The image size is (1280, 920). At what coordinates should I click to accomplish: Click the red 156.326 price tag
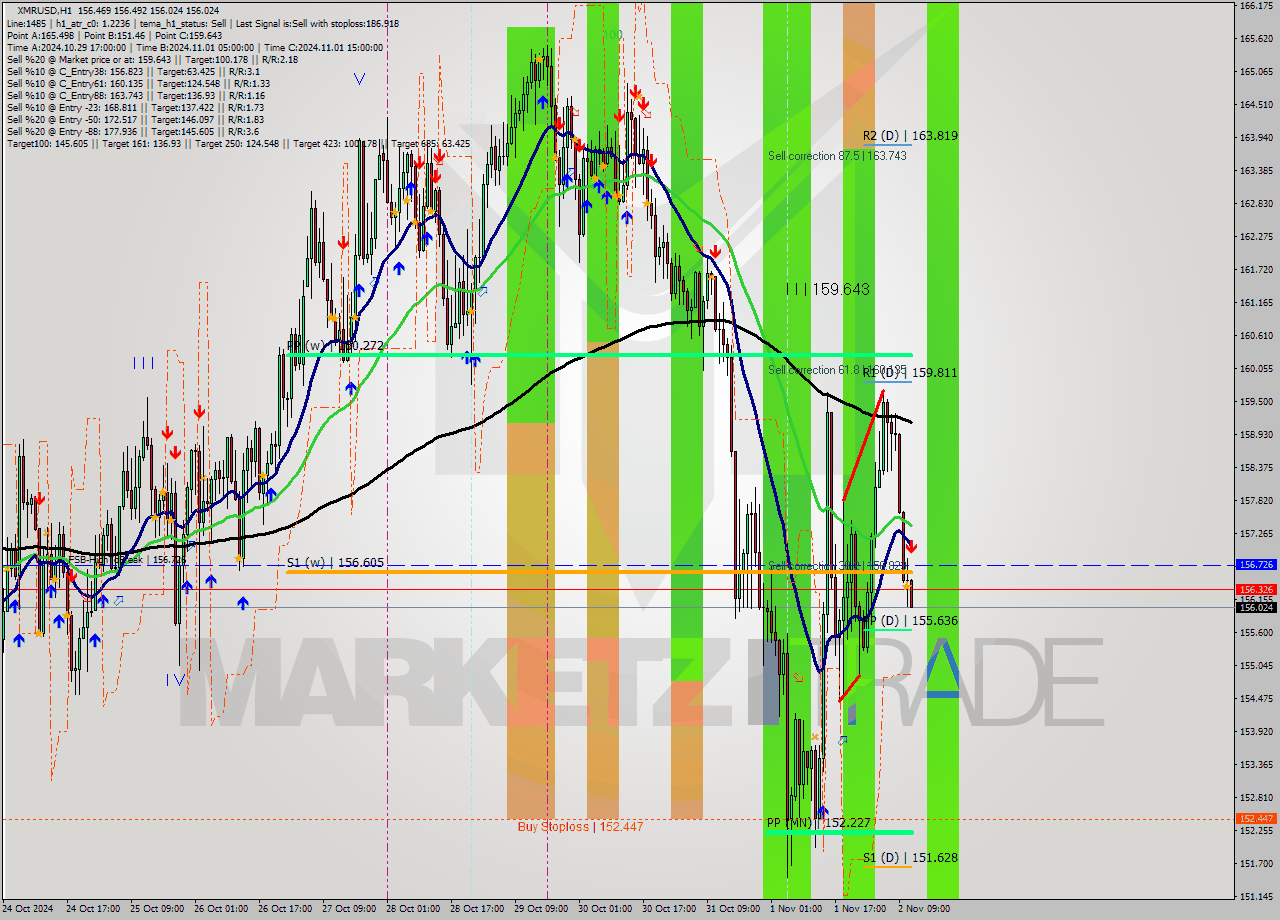point(1256,590)
